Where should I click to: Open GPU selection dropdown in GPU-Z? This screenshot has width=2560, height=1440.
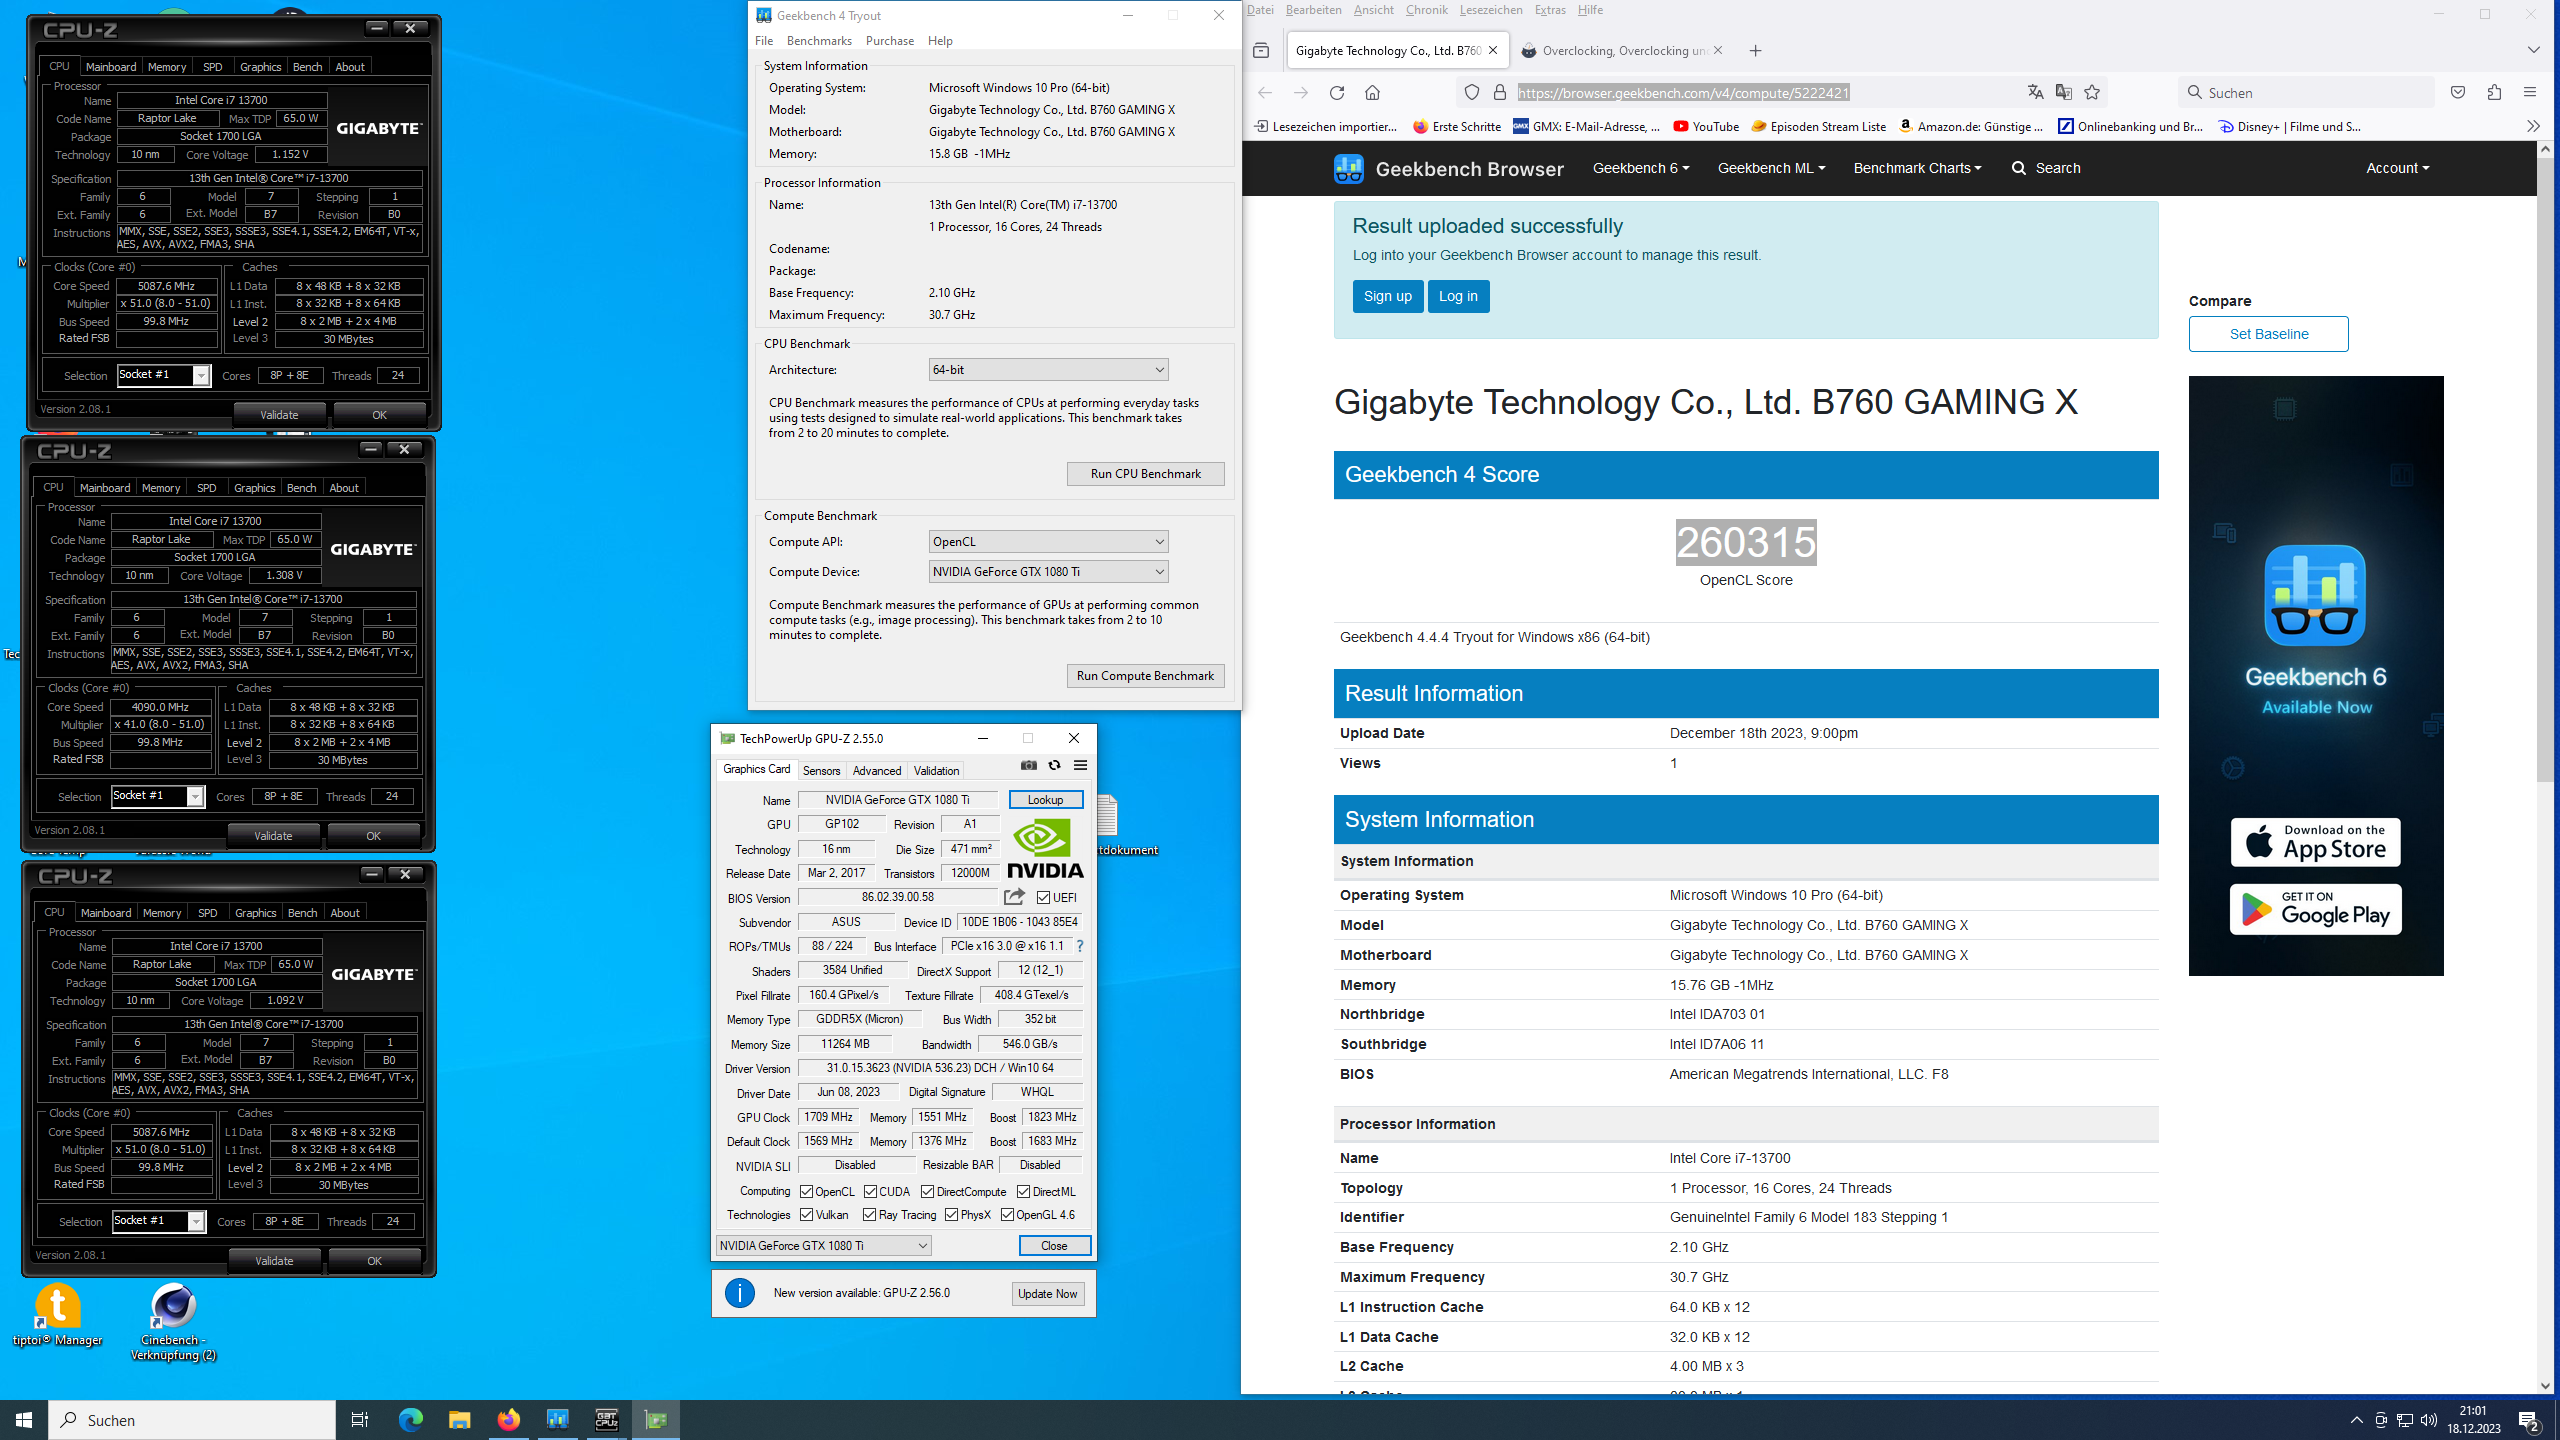pyautogui.click(x=823, y=1245)
